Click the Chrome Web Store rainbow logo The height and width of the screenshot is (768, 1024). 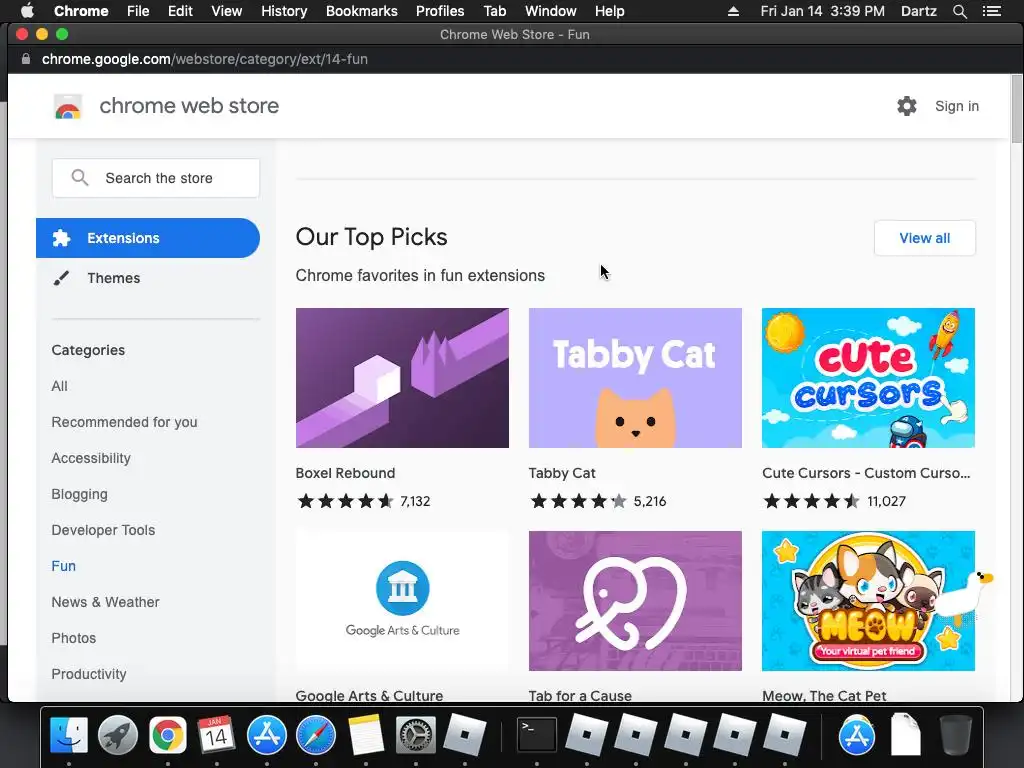coord(68,106)
